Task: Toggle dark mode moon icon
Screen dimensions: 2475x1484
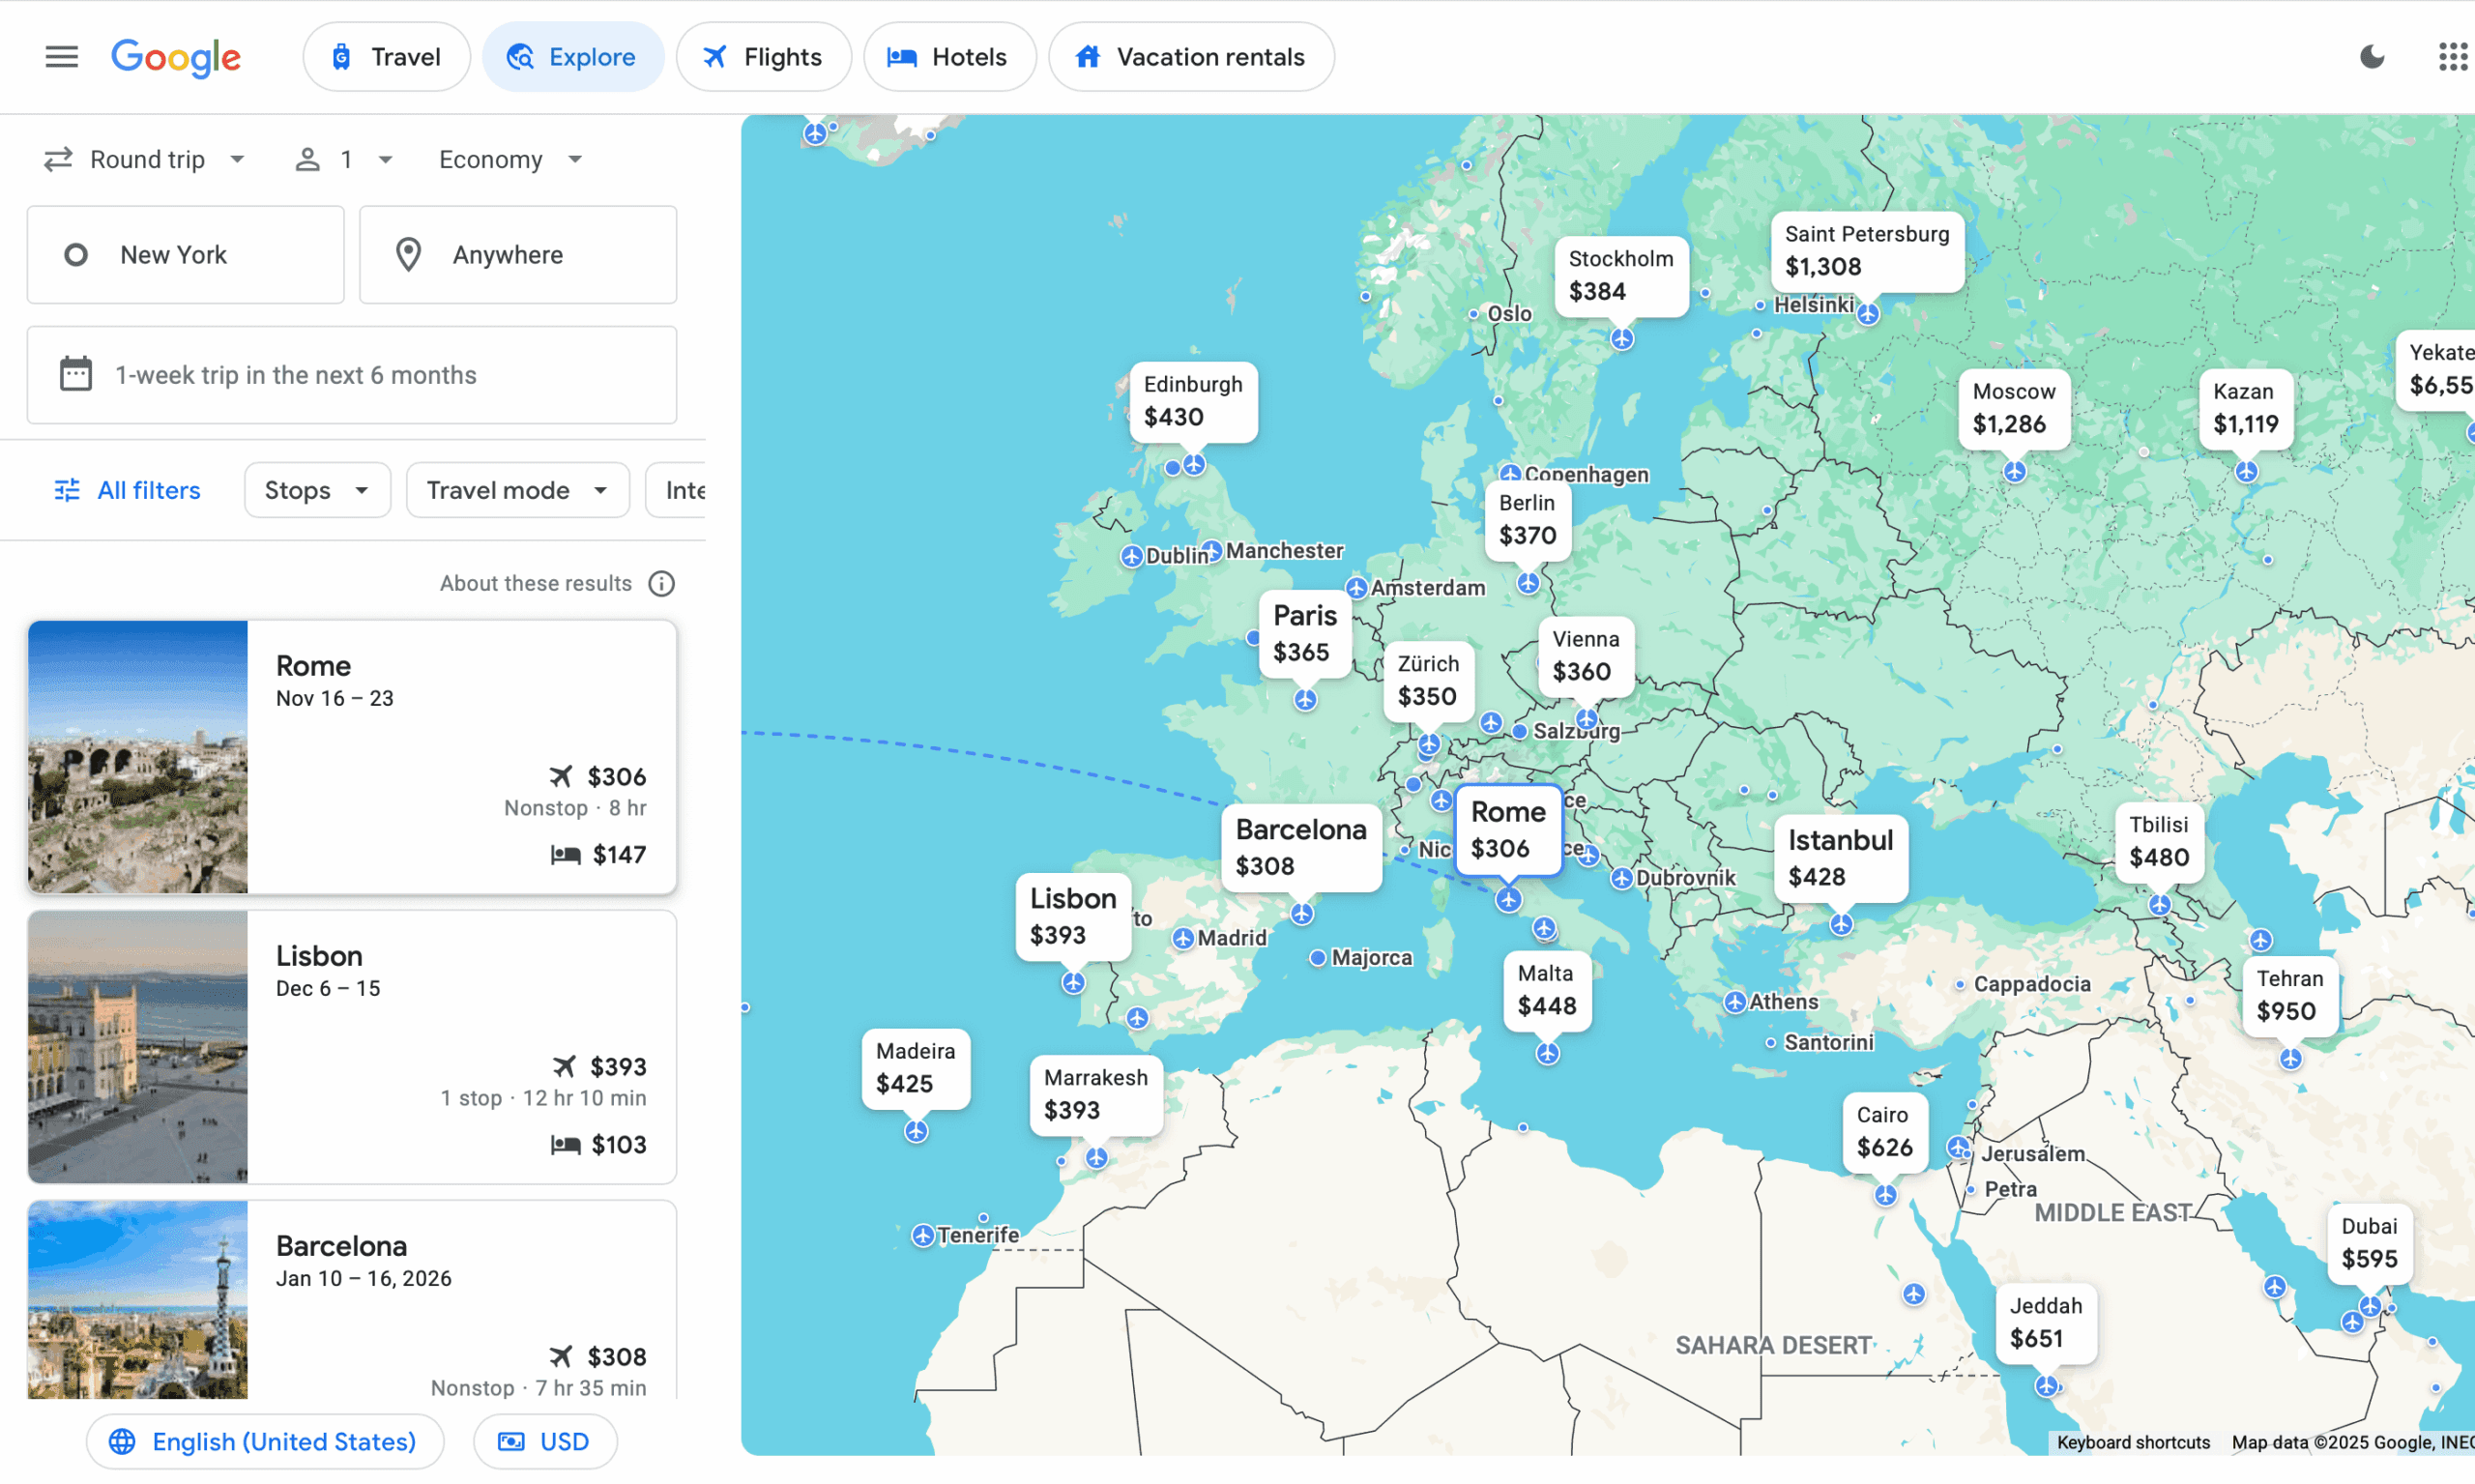Action: point(2371,57)
